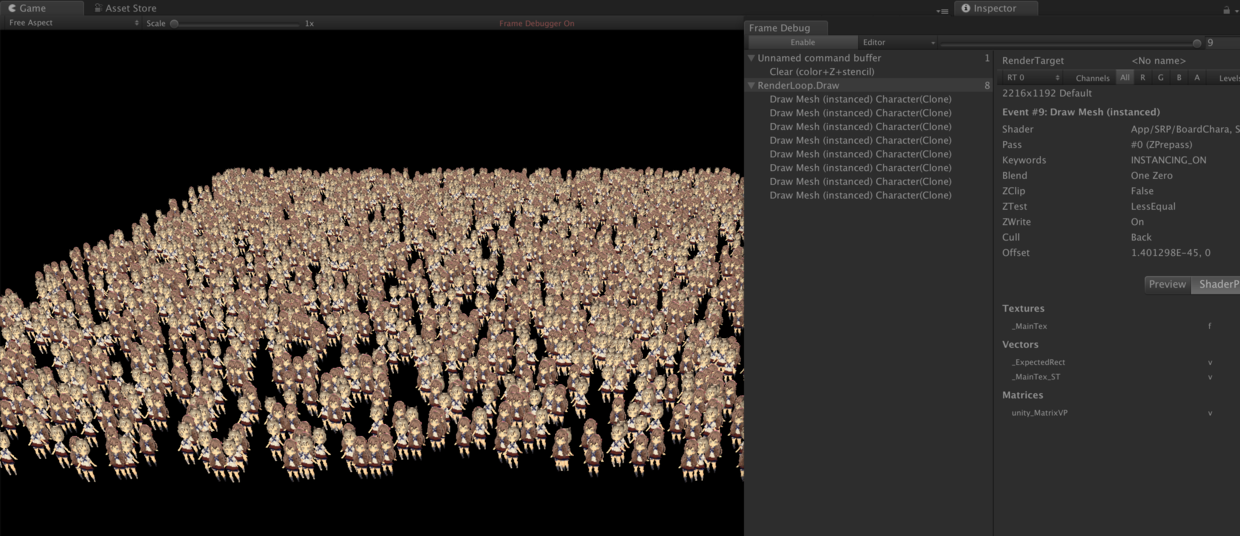Collapse the Unnamed command buffer group
The width and height of the screenshot is (1240, 536).
752,58
